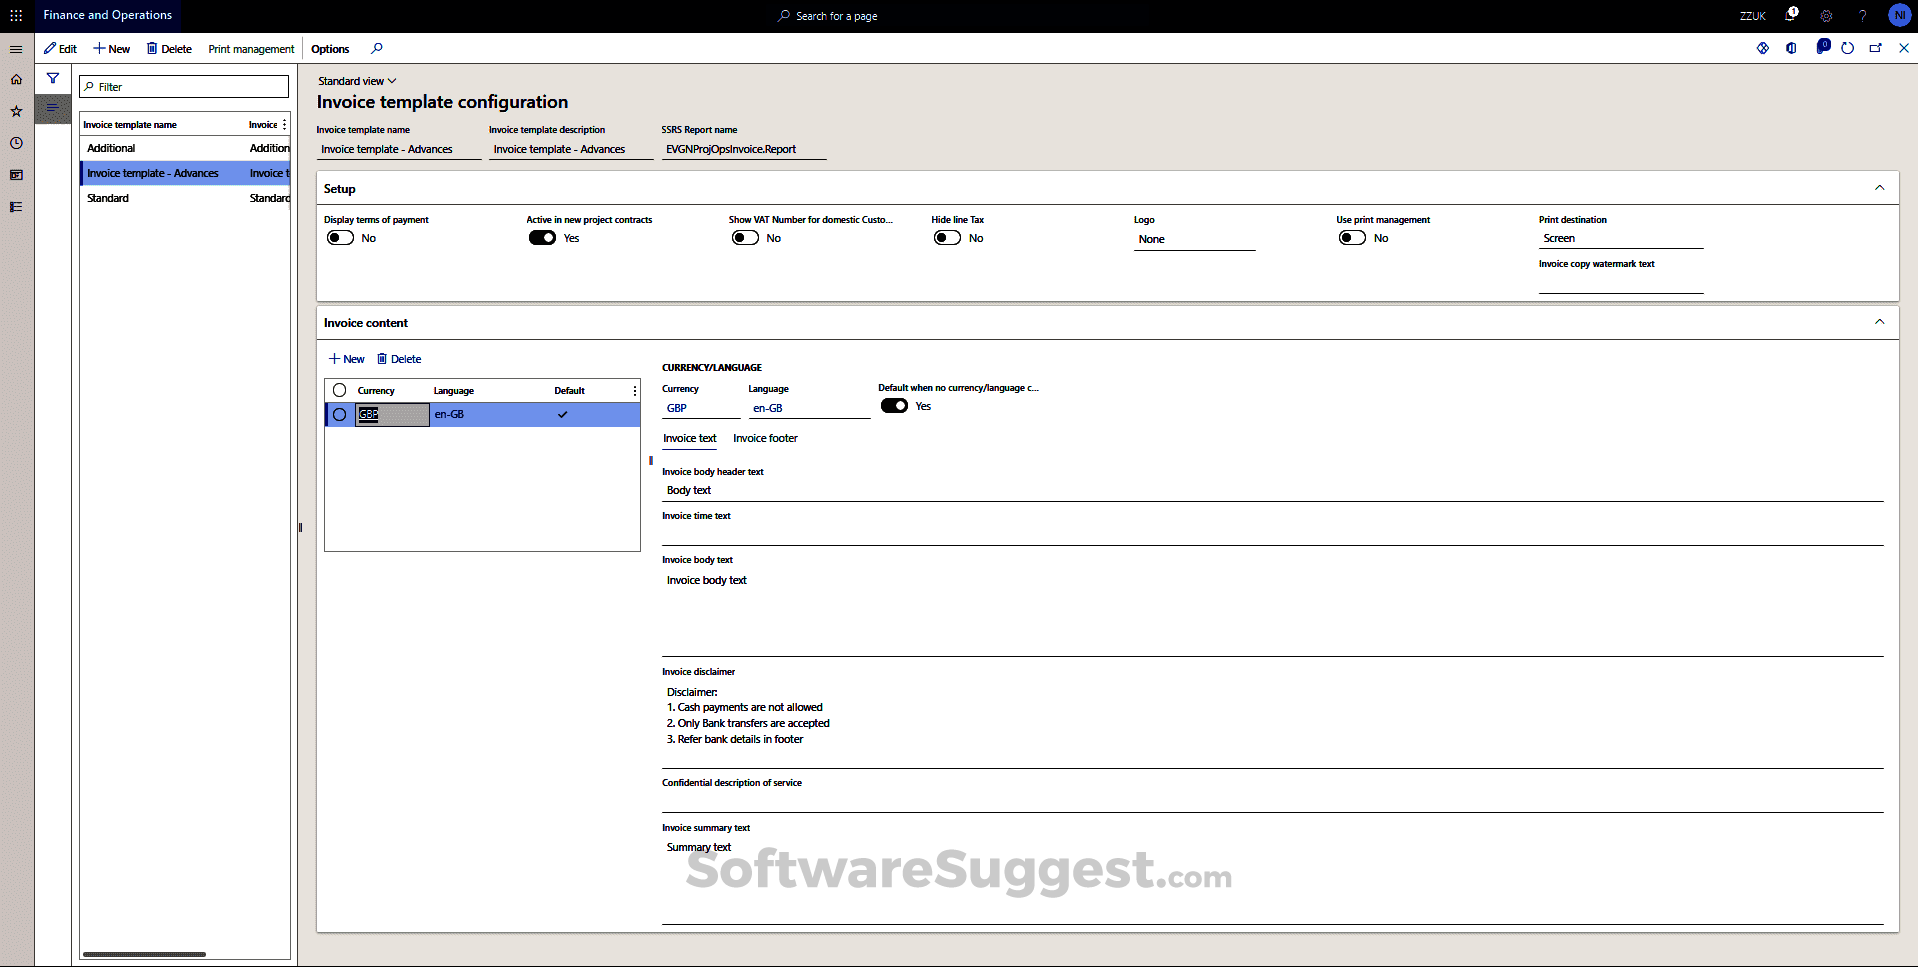Click Print management button

coord(251,49)
